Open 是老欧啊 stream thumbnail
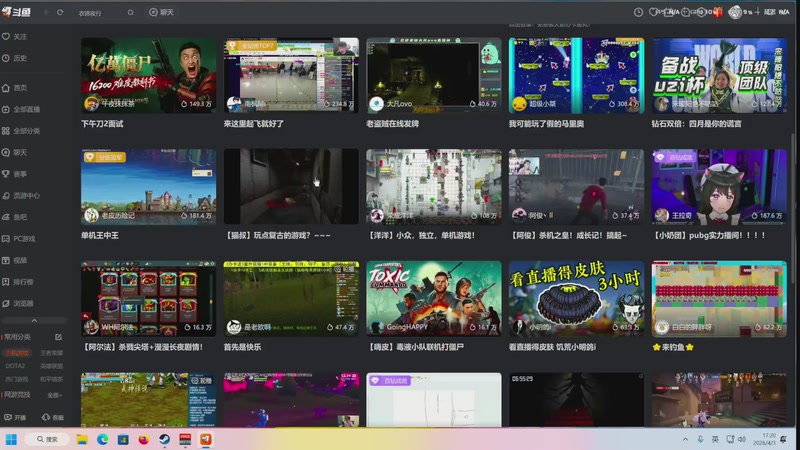This screenshot has width=800, height=450. coord(291,298)
